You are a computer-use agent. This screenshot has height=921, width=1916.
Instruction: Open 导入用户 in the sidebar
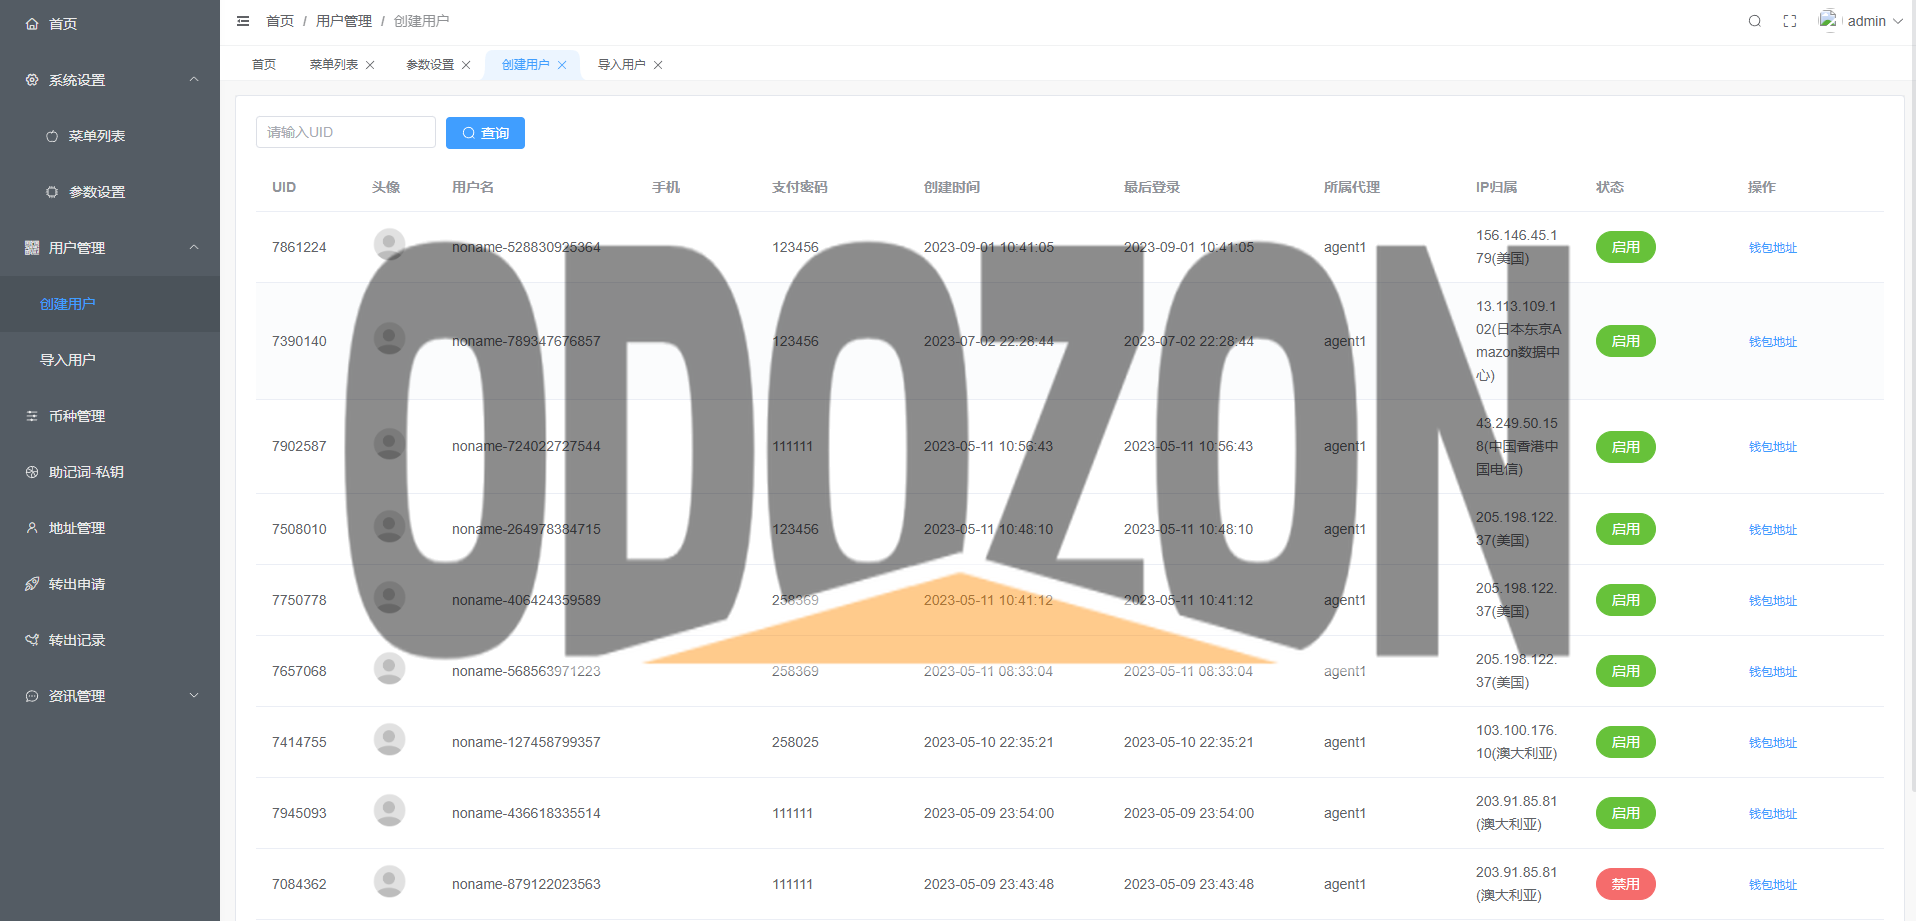coord(110,360)
